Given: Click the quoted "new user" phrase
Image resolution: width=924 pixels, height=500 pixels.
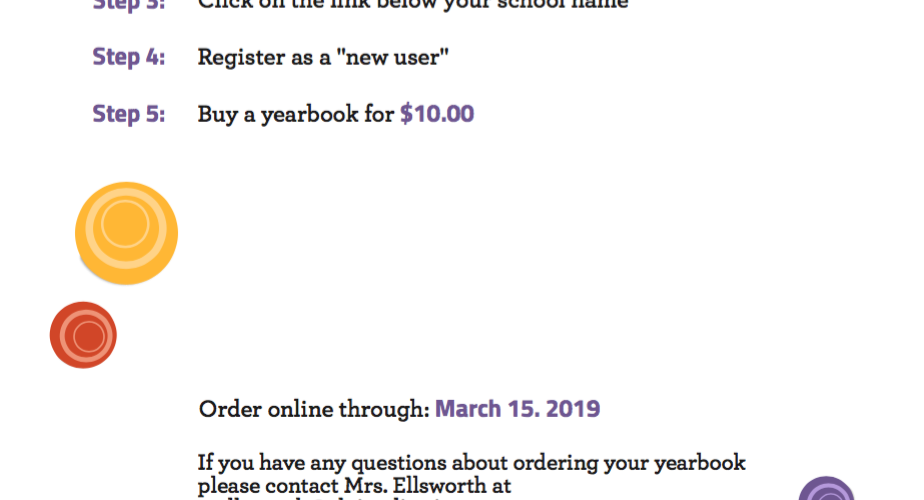Looking at the screenshot, I should point(392,57).
